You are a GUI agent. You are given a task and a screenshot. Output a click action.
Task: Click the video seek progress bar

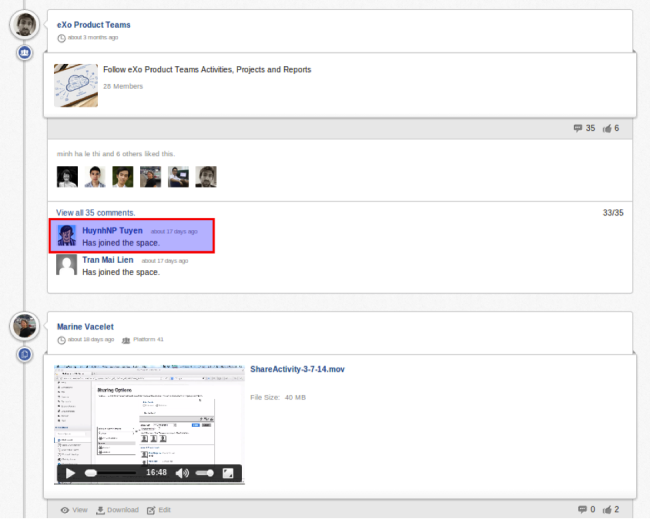coord(111,472)
